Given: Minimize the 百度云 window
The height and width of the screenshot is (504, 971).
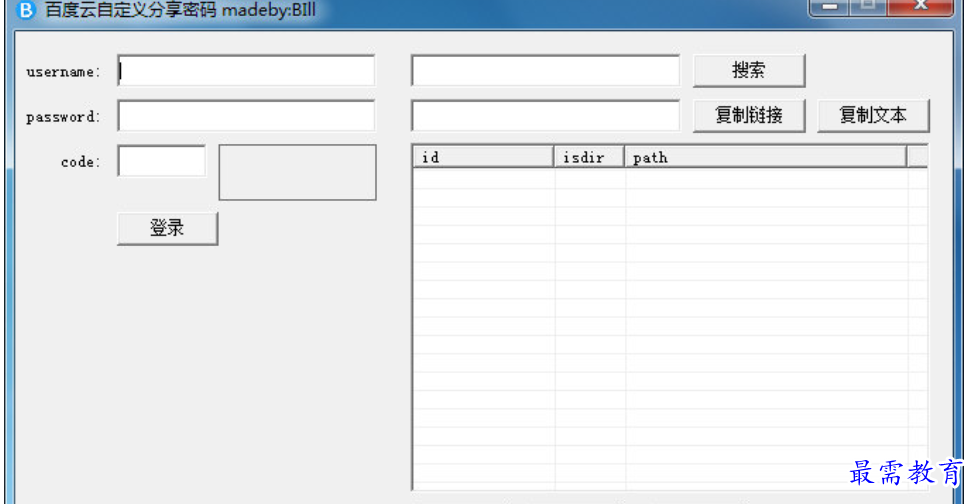Looking at the screenshot, I should (830, 7).
